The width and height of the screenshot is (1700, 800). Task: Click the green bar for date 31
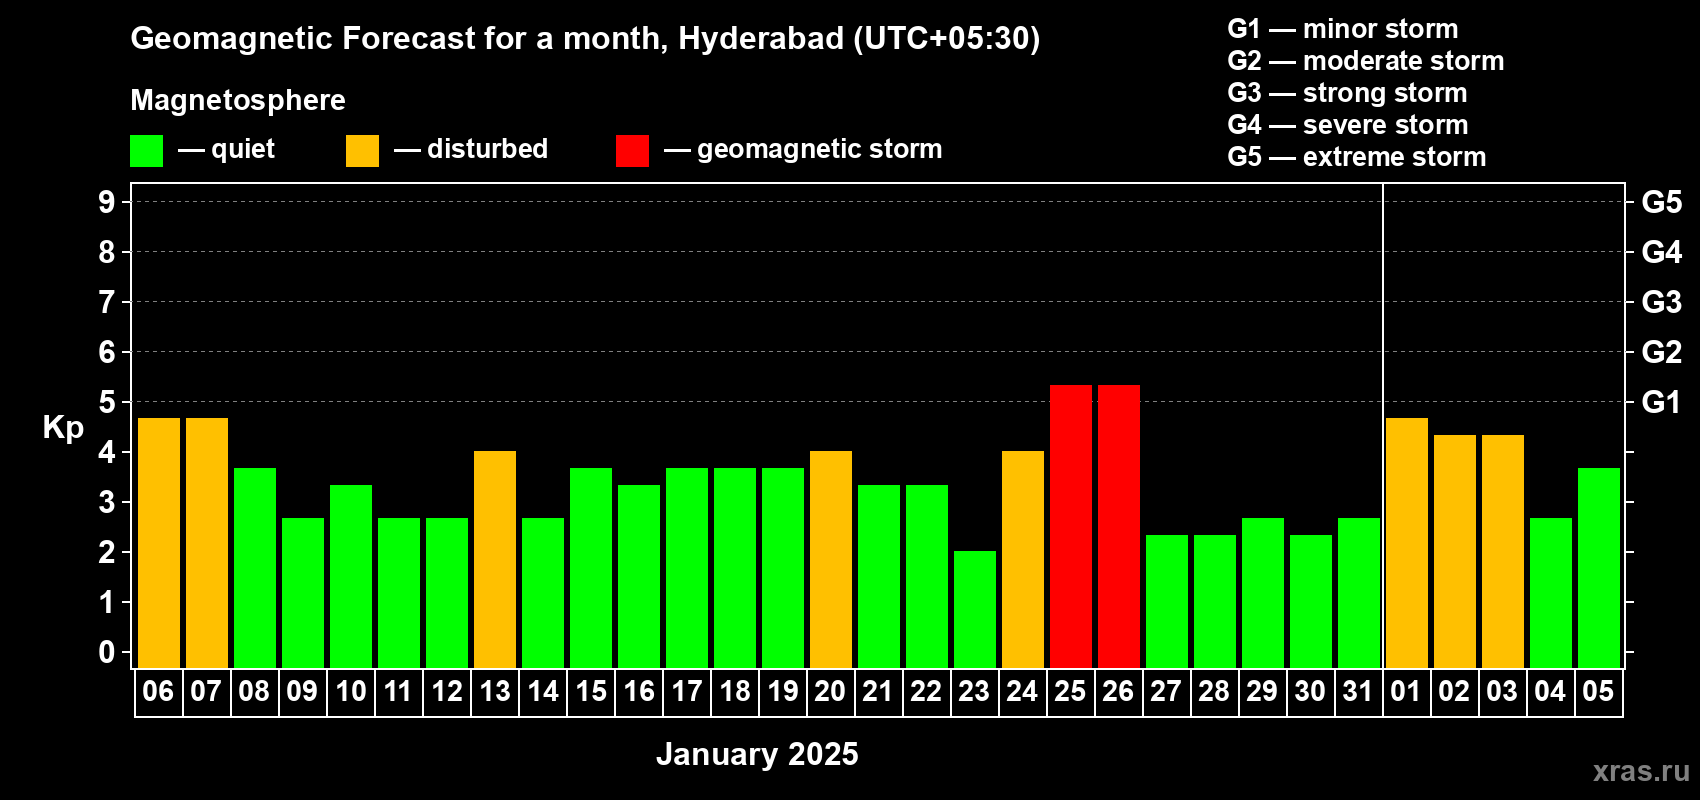click(x=1359, y=593)
